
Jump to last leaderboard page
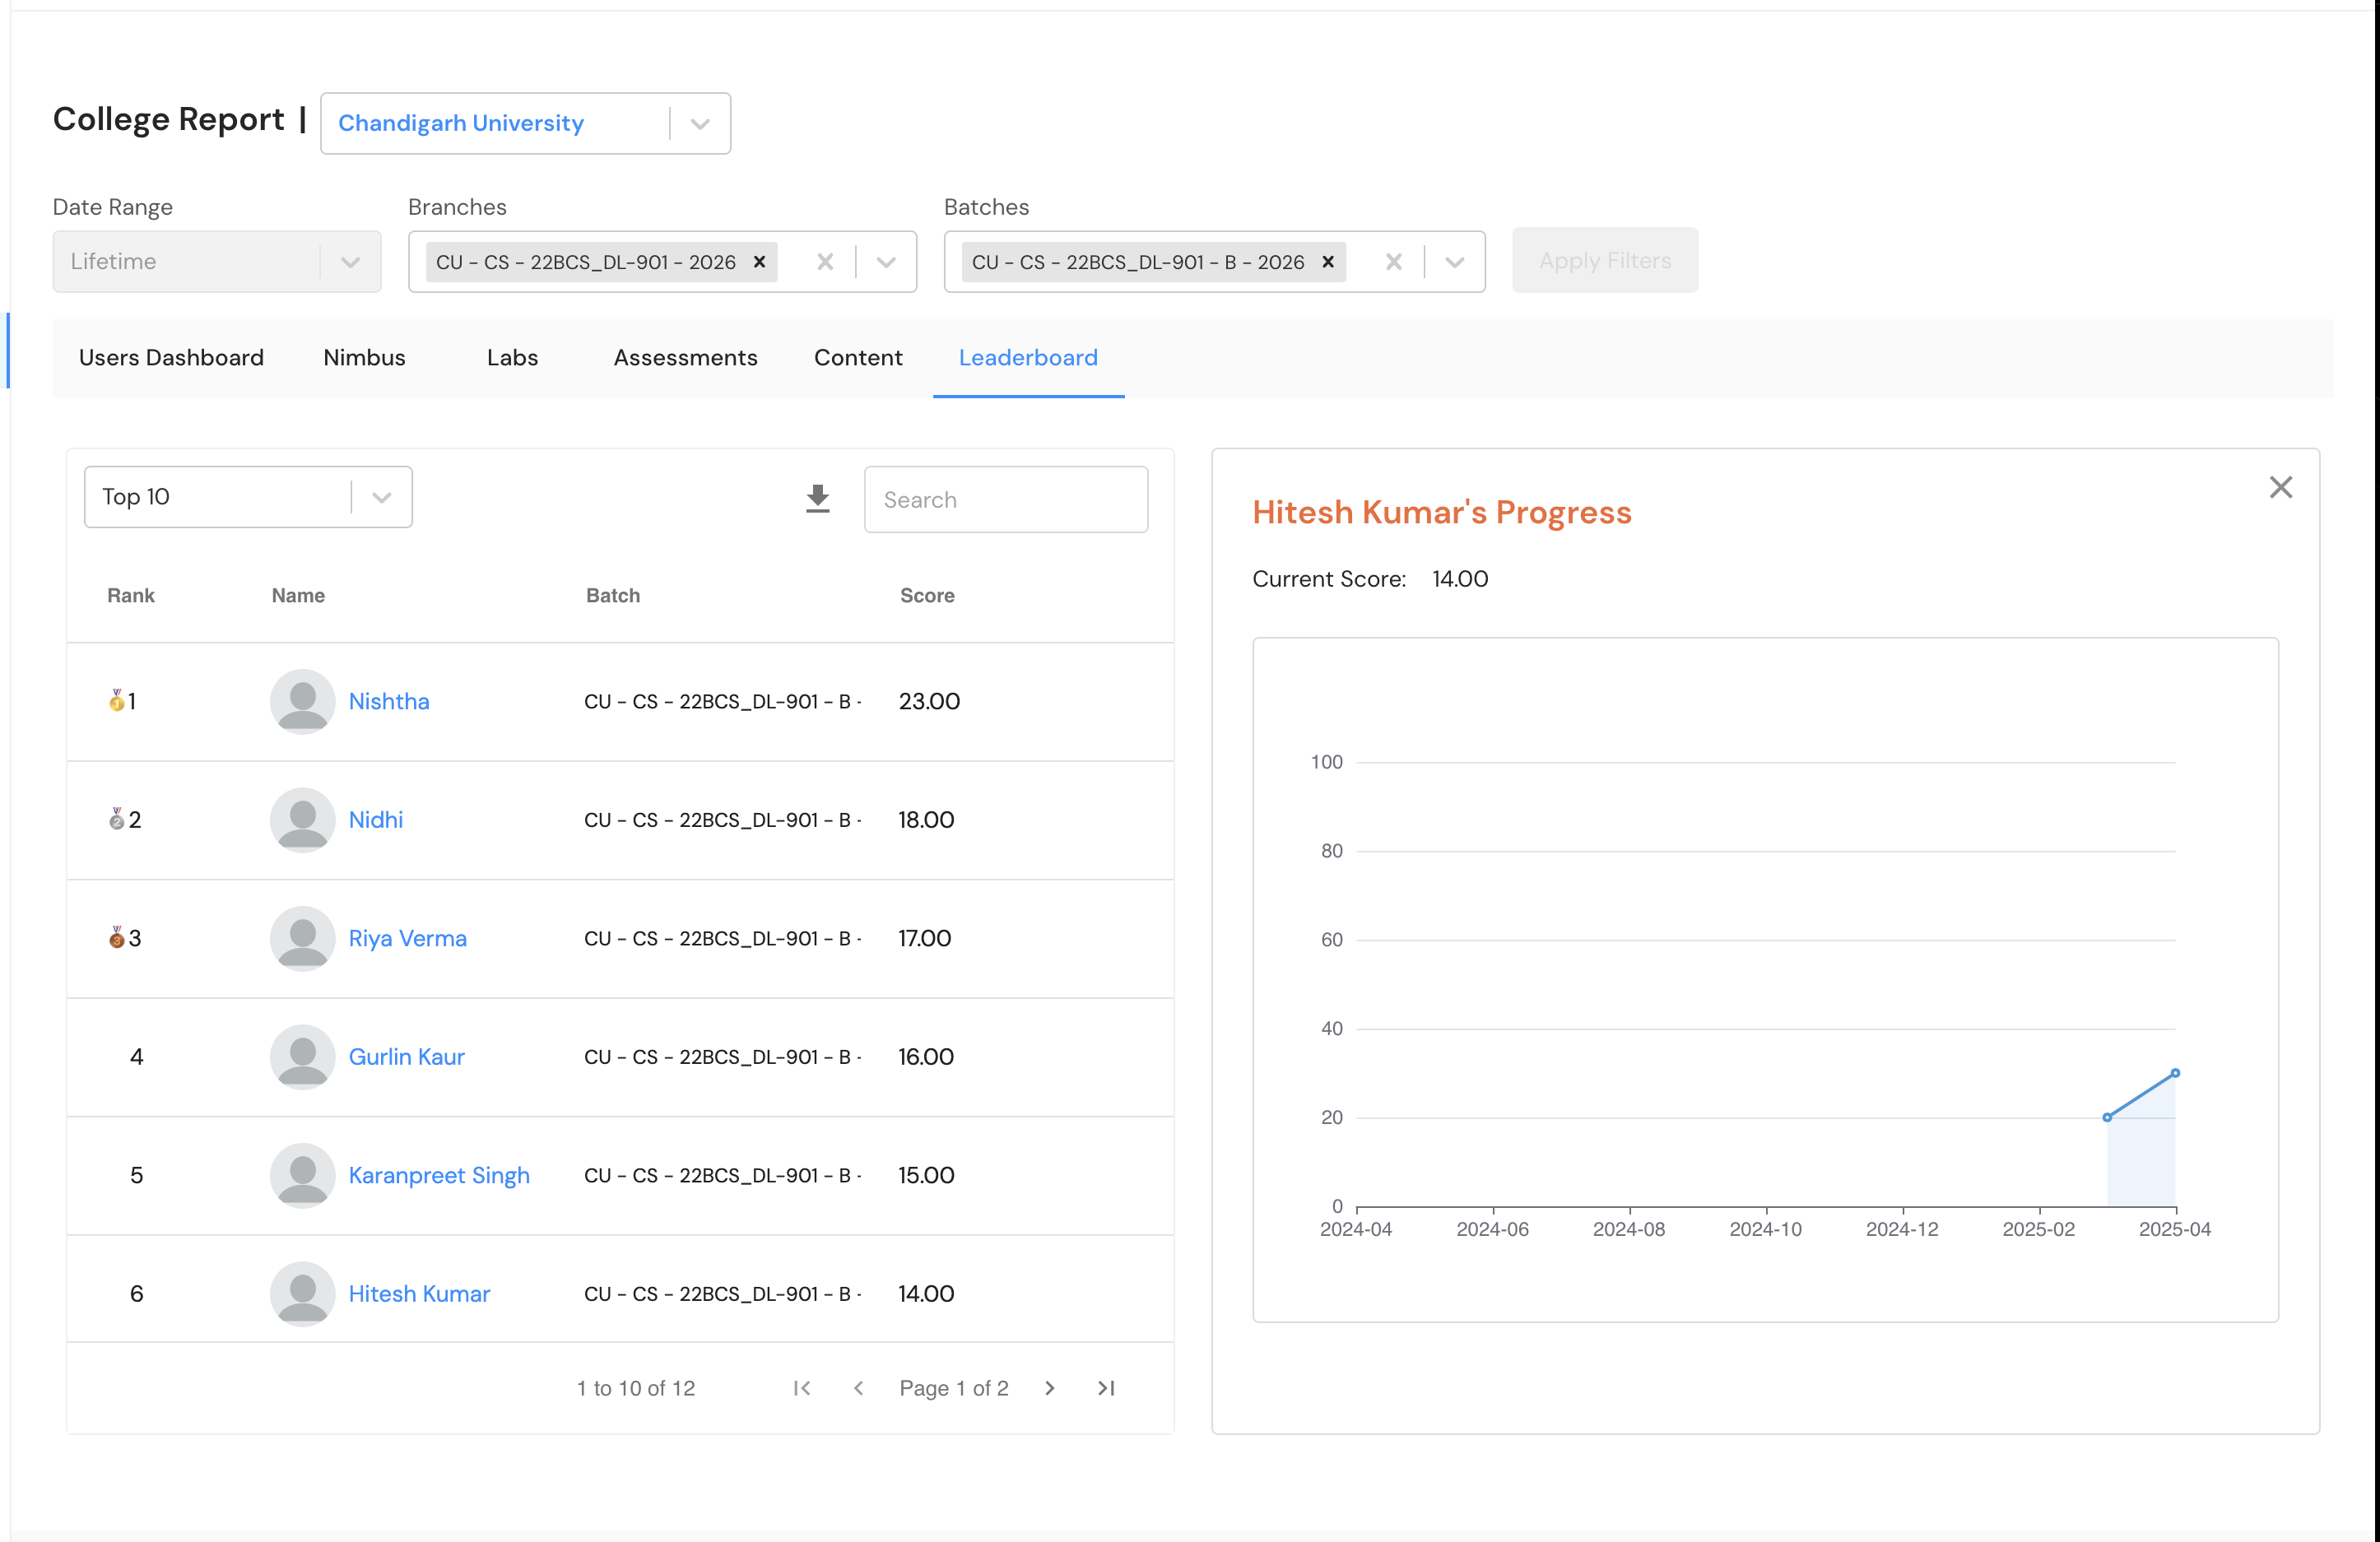1106,1388
